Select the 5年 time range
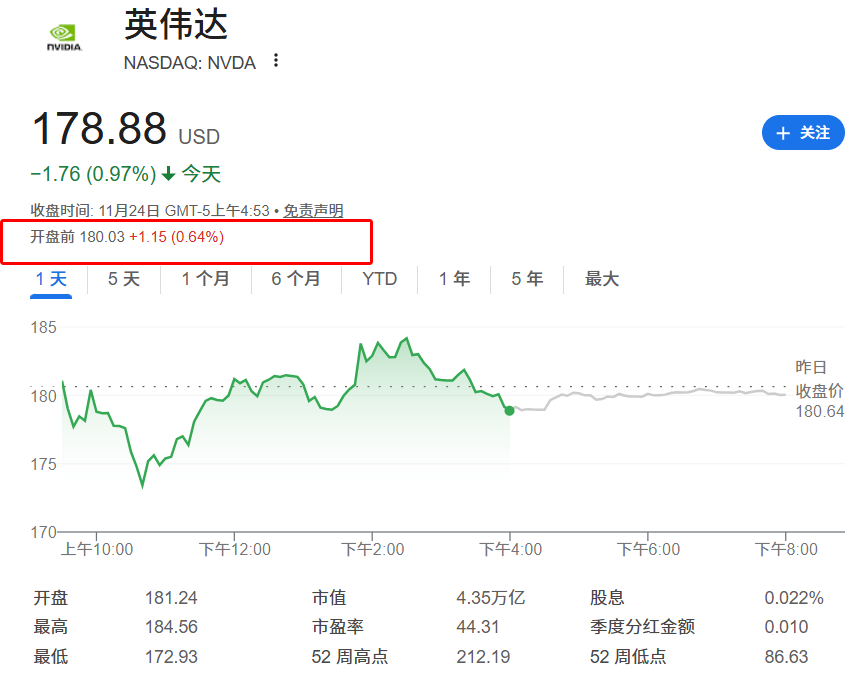Viewport: 854px width, 674px height. pos(526,280)
